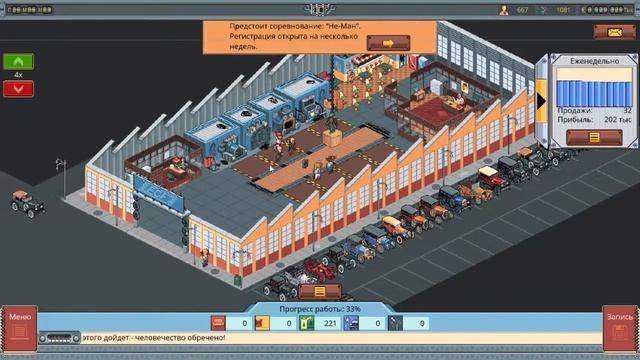Image resolution: width=640 pixels, height=360 pixels.
Task: Click the red car resource icon
Action: [x=218, y=323]
